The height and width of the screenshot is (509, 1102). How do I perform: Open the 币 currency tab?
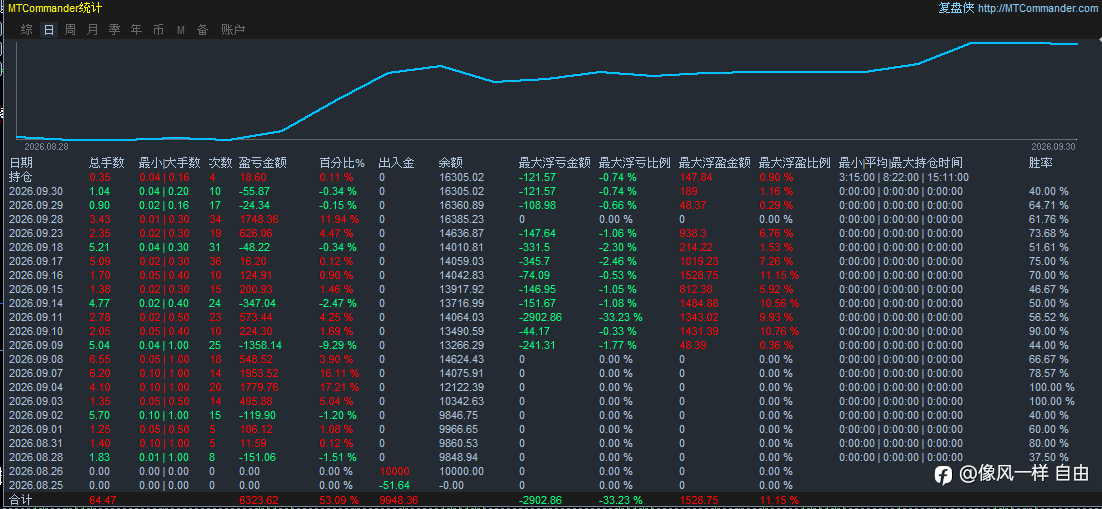click(159, 30)
